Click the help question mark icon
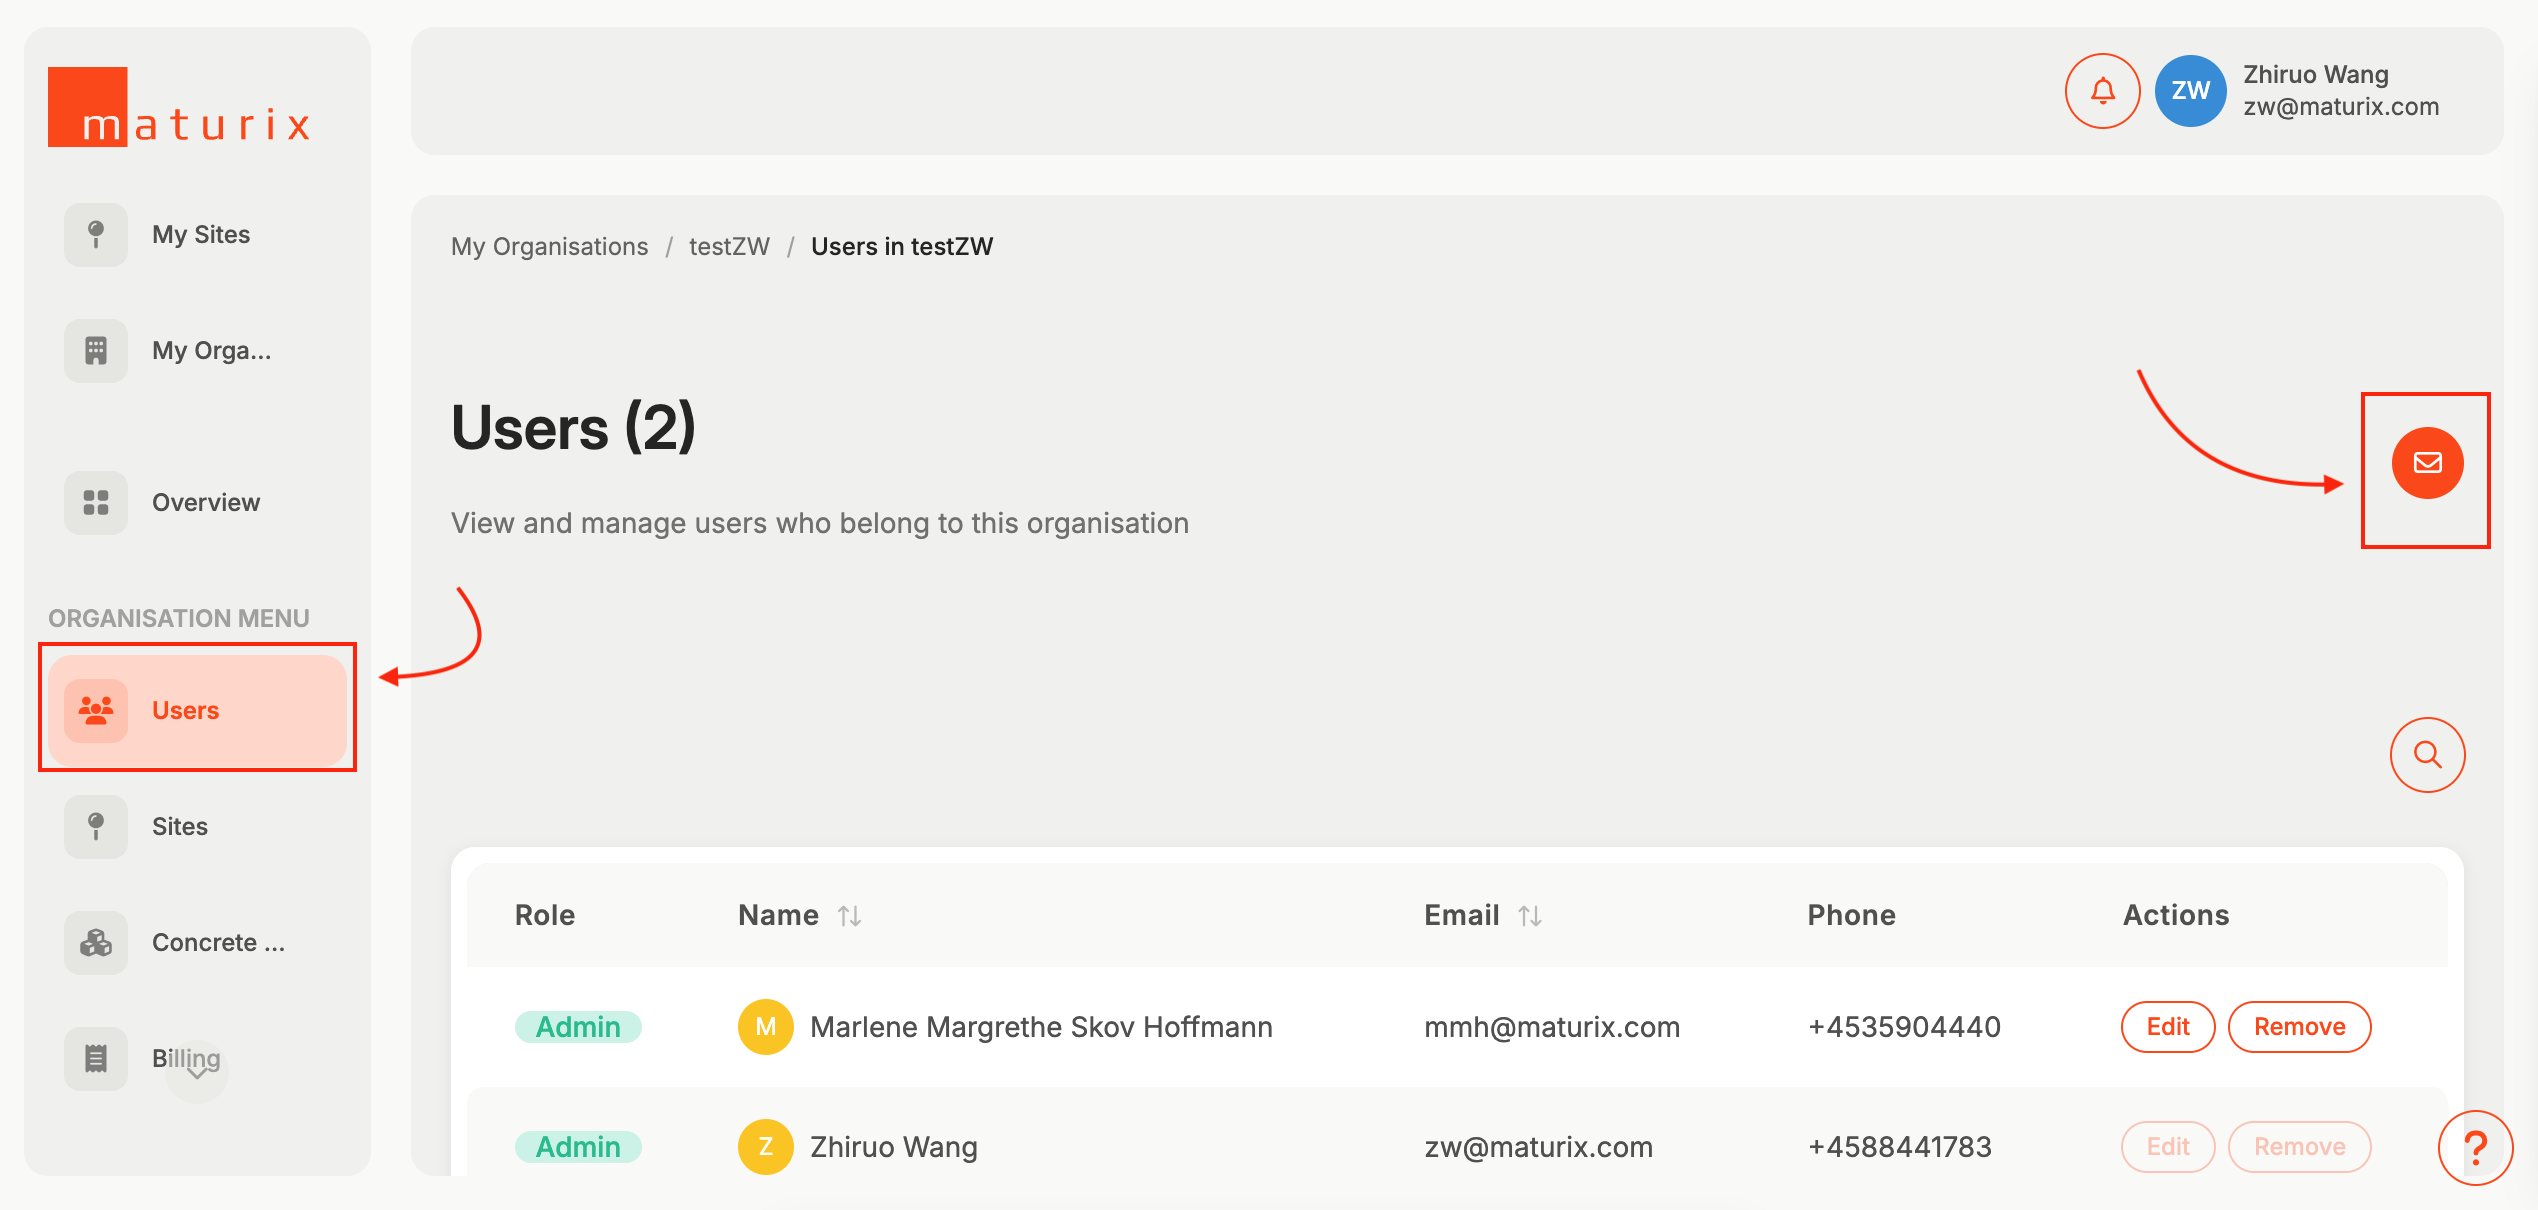 [2475, 1147]
